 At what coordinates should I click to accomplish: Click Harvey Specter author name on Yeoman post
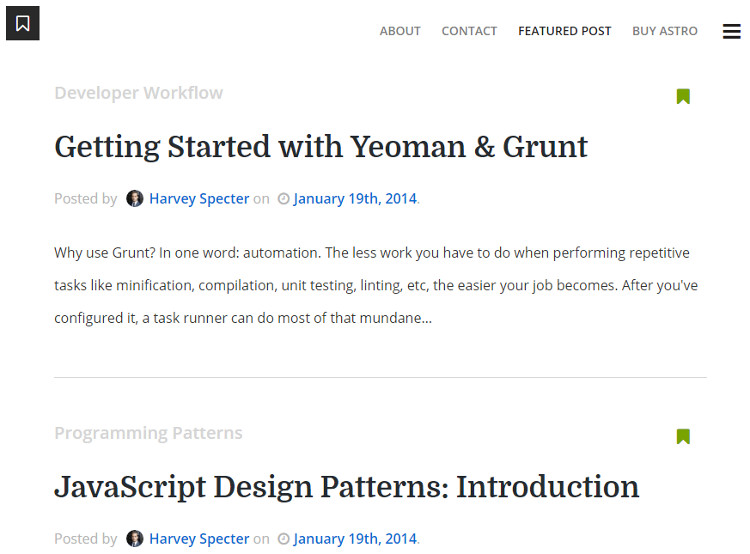click(x=199, y=199)
